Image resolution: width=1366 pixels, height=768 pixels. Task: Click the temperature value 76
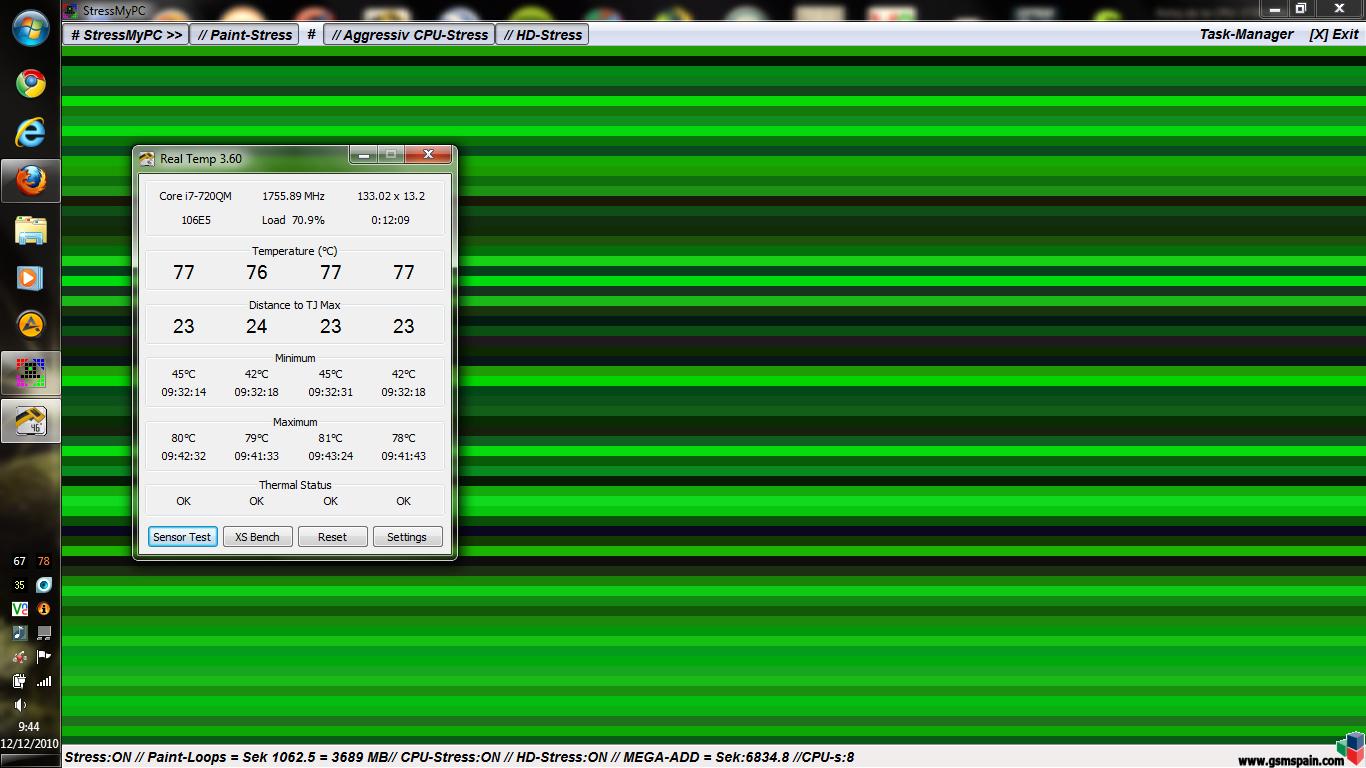click(257, 272)
